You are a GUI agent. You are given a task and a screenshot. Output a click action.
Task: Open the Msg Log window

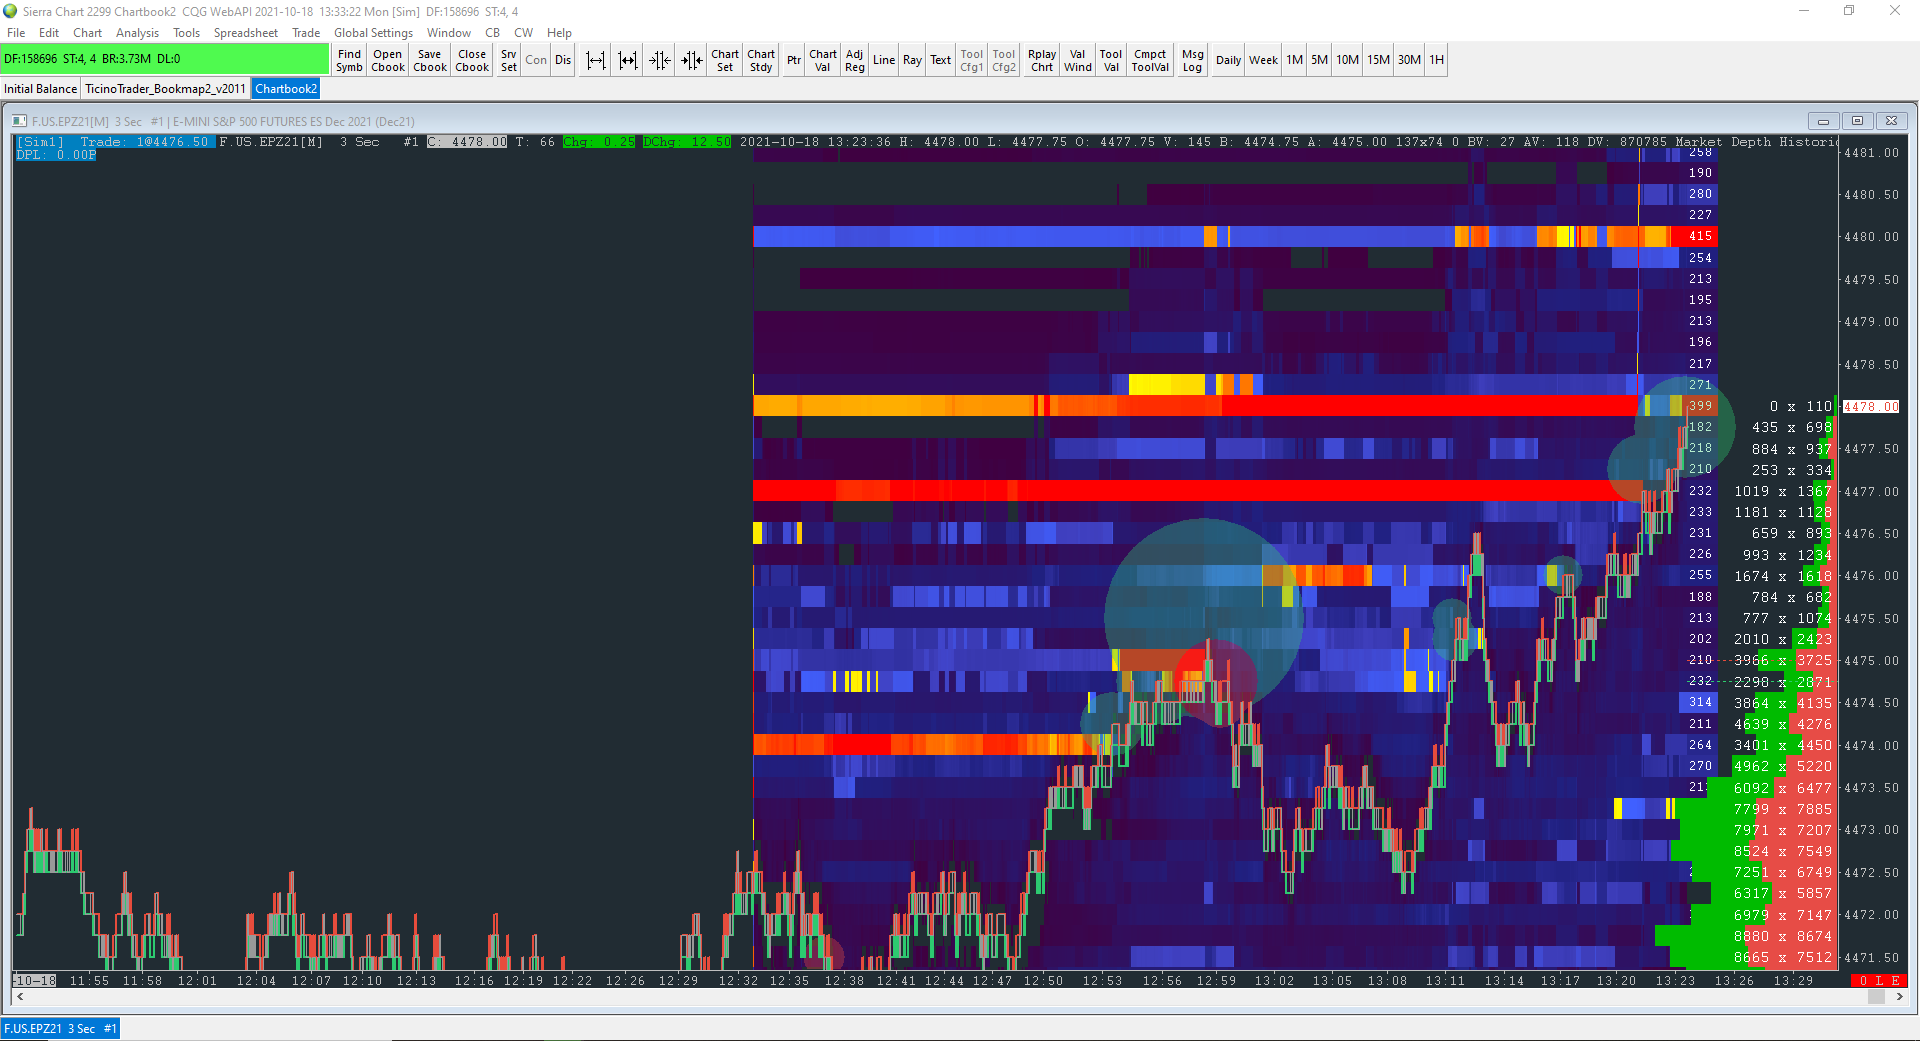tap(1192, 60)
